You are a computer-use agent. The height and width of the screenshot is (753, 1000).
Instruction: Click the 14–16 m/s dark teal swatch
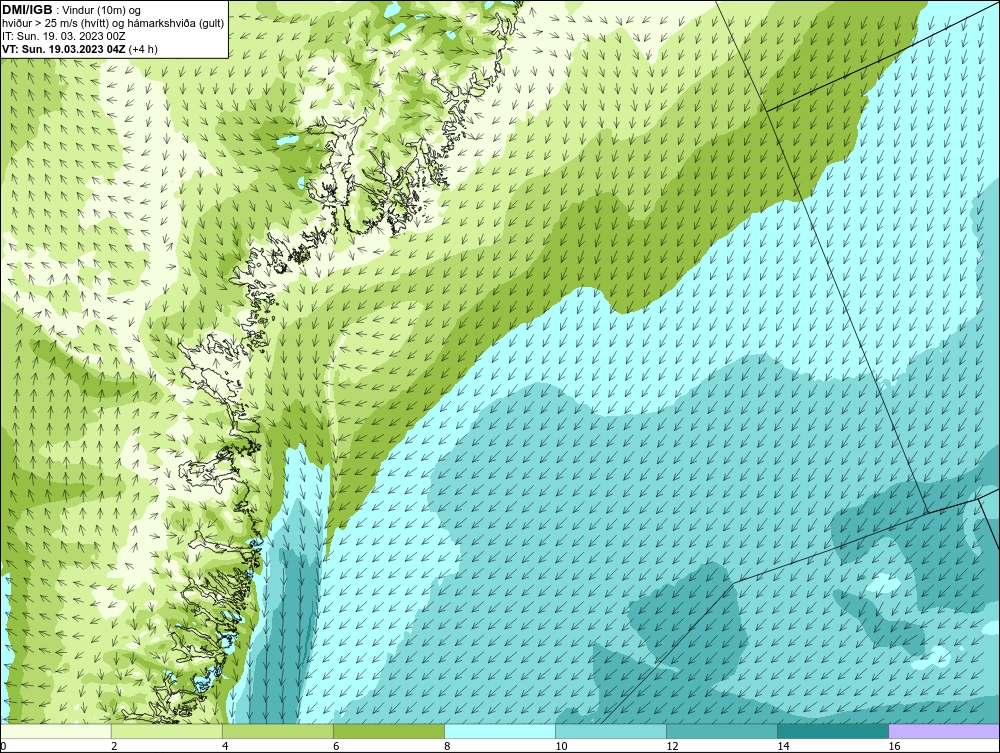[x=833, y=731]
